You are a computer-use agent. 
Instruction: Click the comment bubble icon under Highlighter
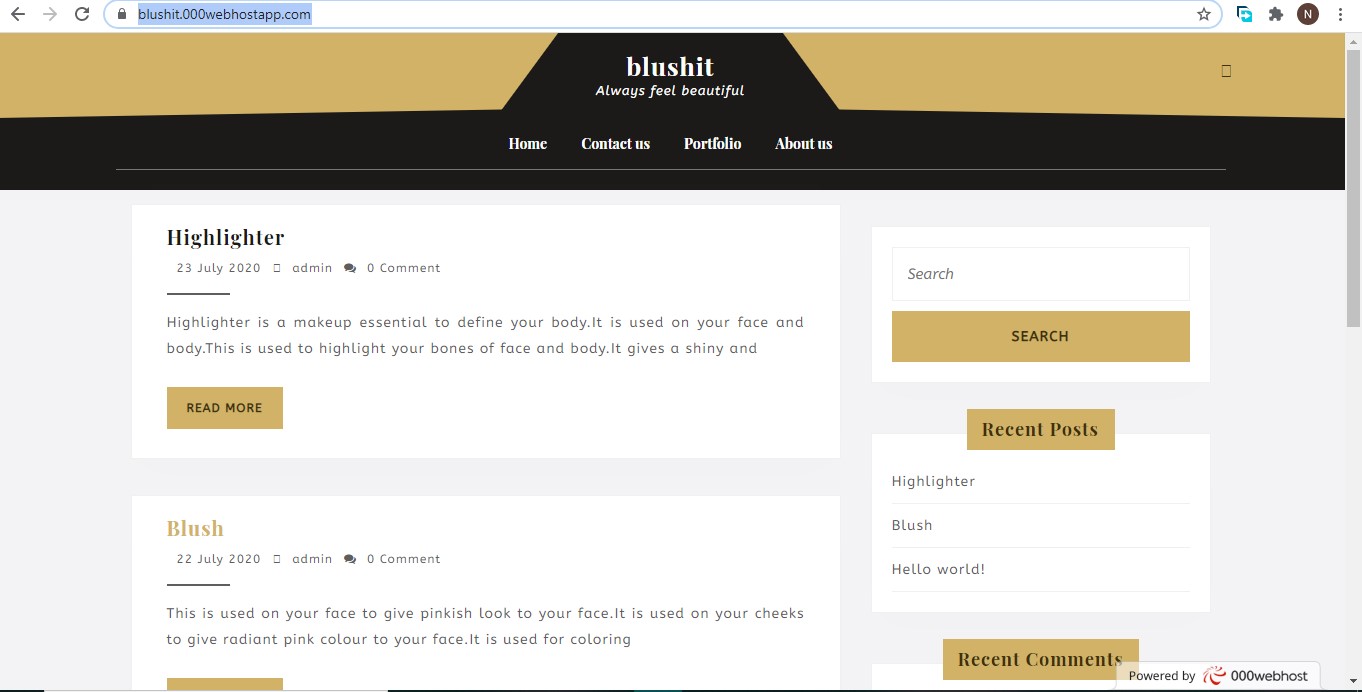[x=350, y=268]
